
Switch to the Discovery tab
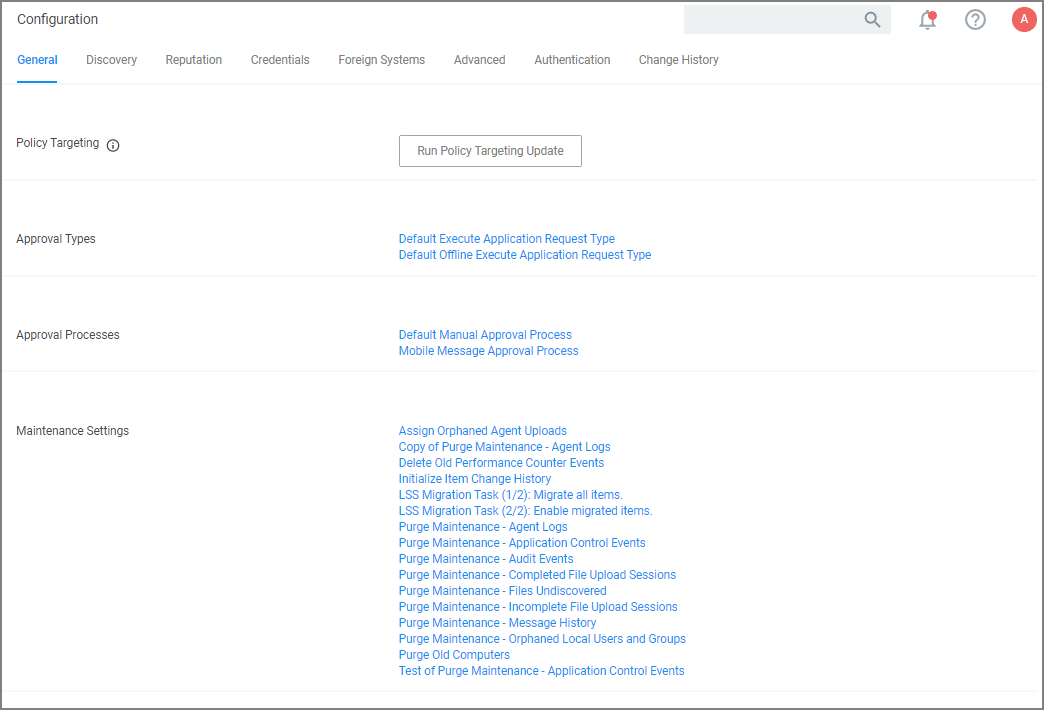click(x=111, y=60)
